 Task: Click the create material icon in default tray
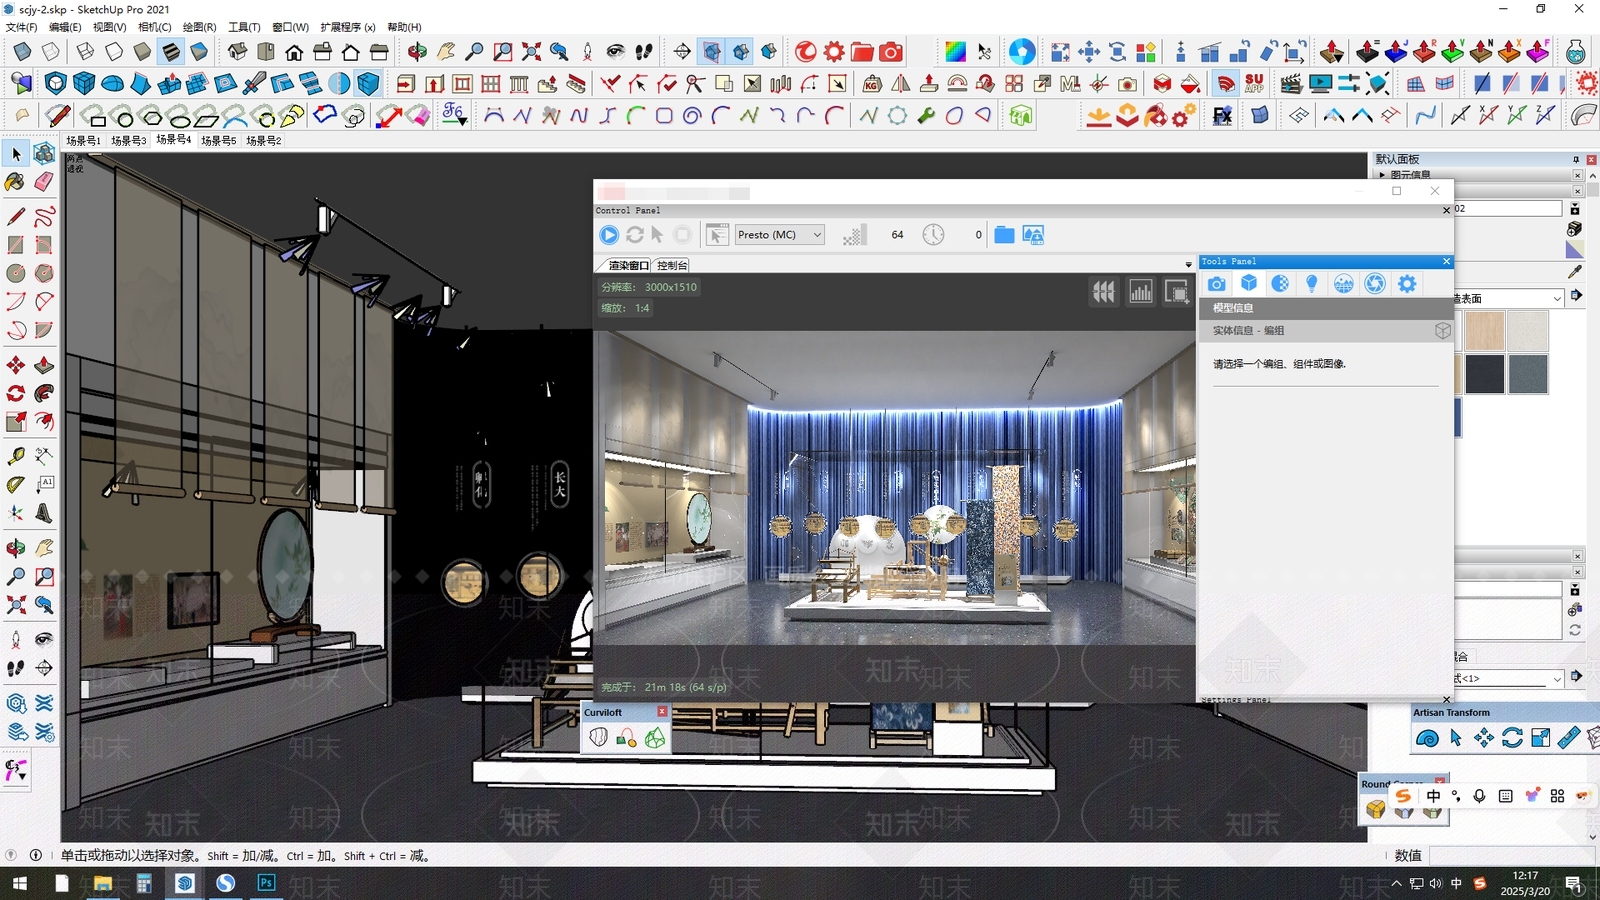pos(1575,229)
